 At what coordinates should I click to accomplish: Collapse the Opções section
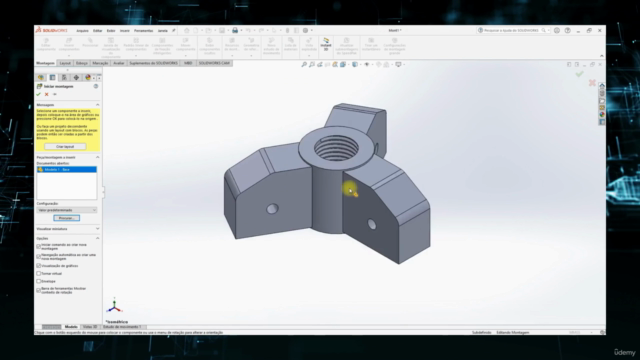[x=98, y=238]
